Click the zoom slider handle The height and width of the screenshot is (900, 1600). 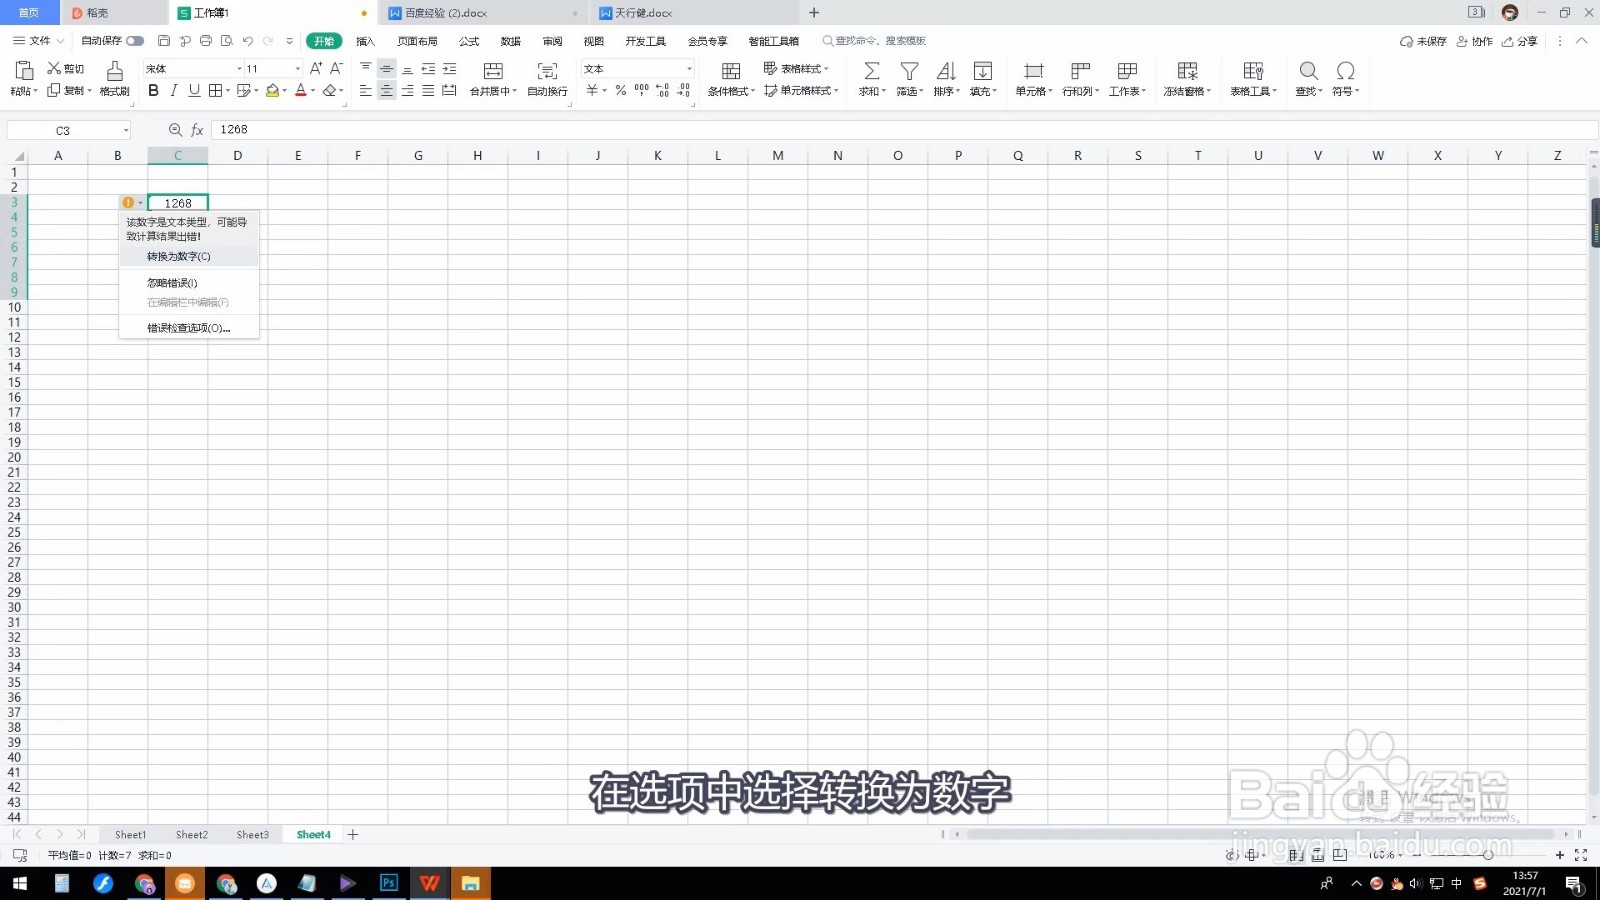pyautogui.click(x=1488, y=855)
